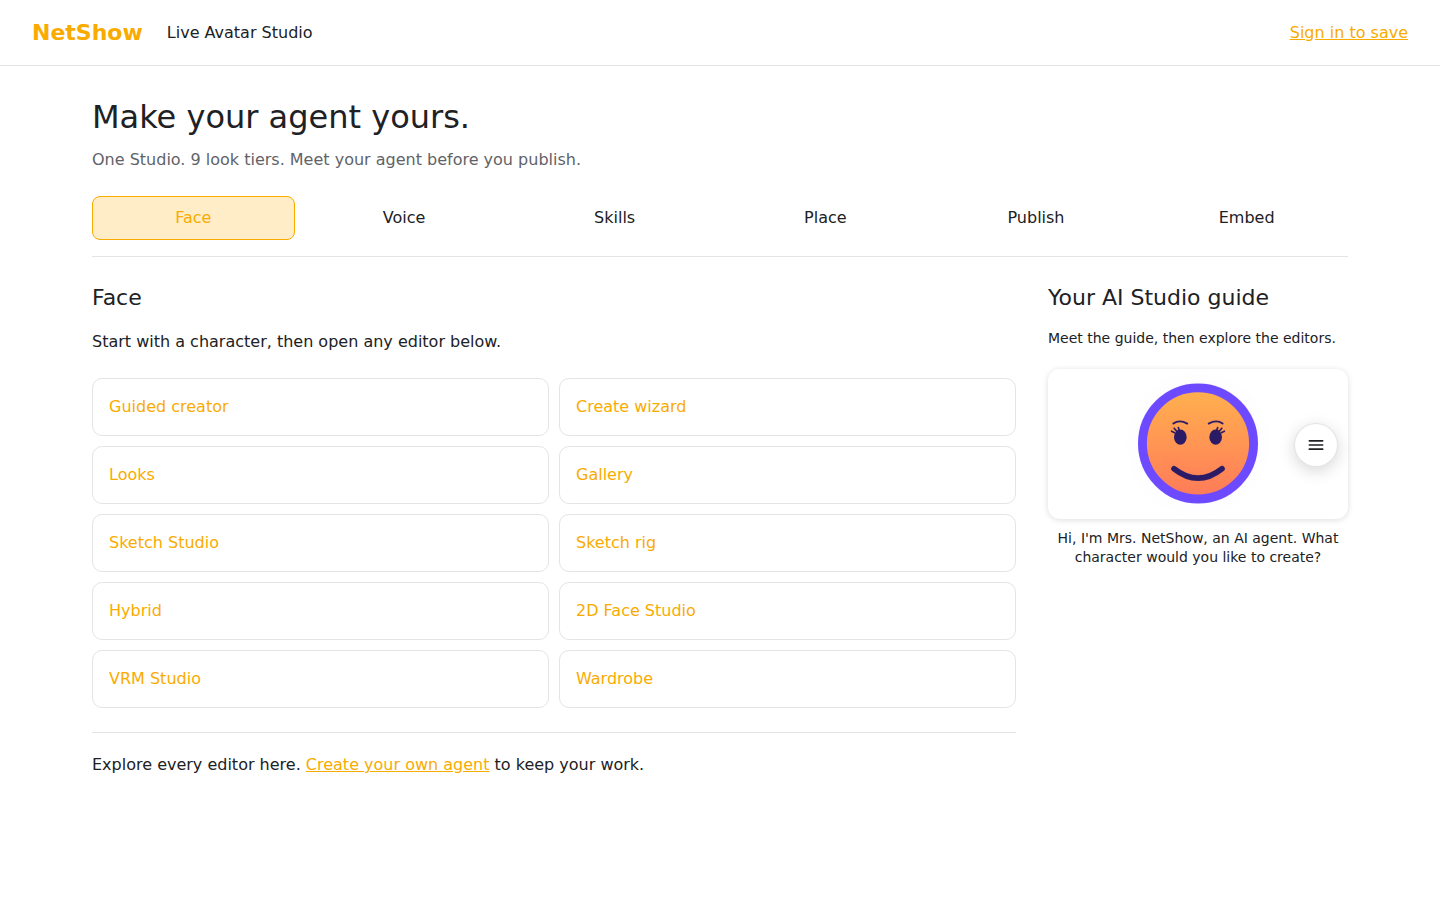
Task: Click the Sign in to save link
Action: point(1348,32)
